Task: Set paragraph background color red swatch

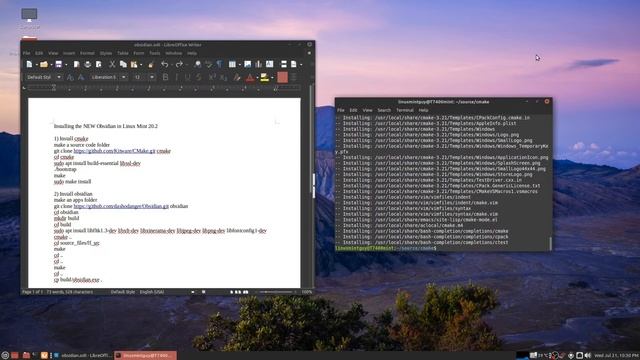Action: pos(282,77)
